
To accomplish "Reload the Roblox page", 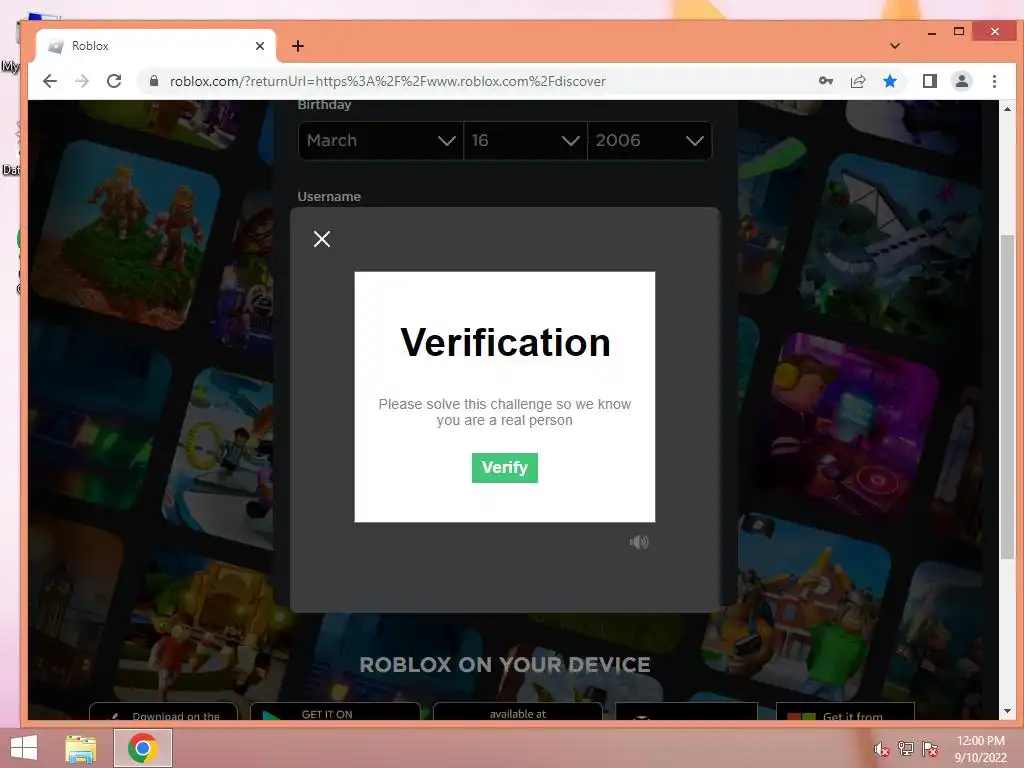I will click(x=114, y=81).
